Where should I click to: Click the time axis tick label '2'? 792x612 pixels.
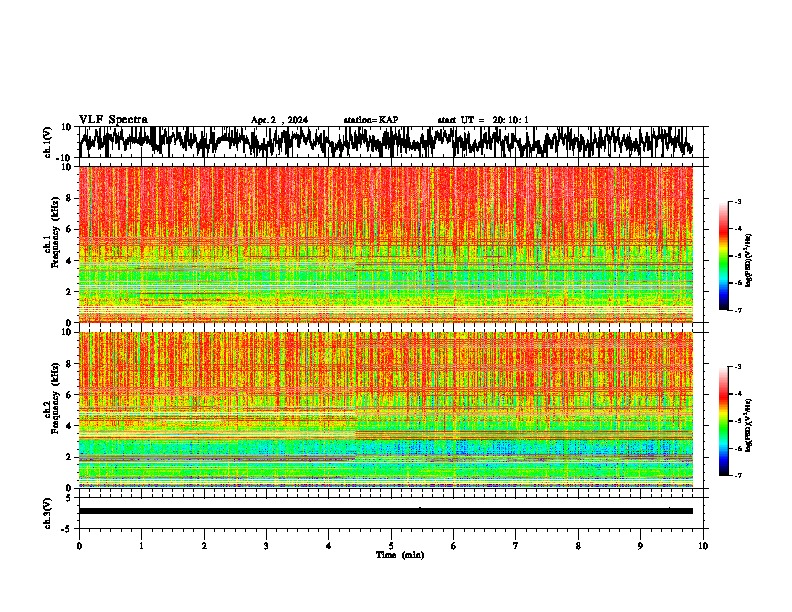[x=204, y=546]
